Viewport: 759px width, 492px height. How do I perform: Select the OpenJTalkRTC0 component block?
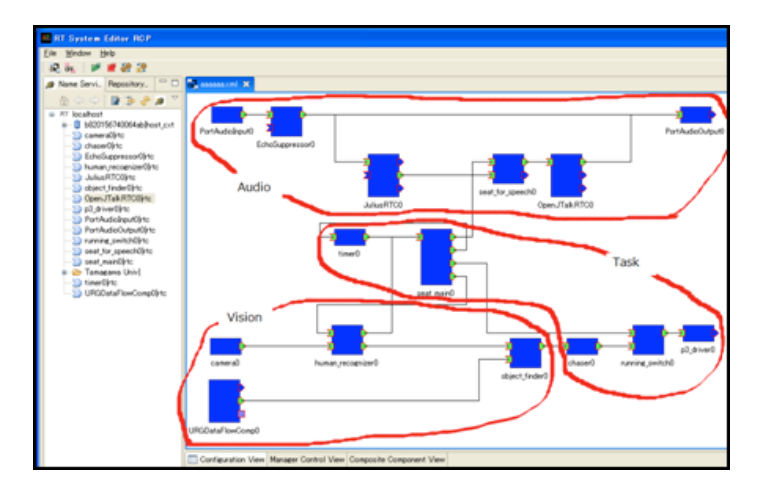click(x=566, y=175)
